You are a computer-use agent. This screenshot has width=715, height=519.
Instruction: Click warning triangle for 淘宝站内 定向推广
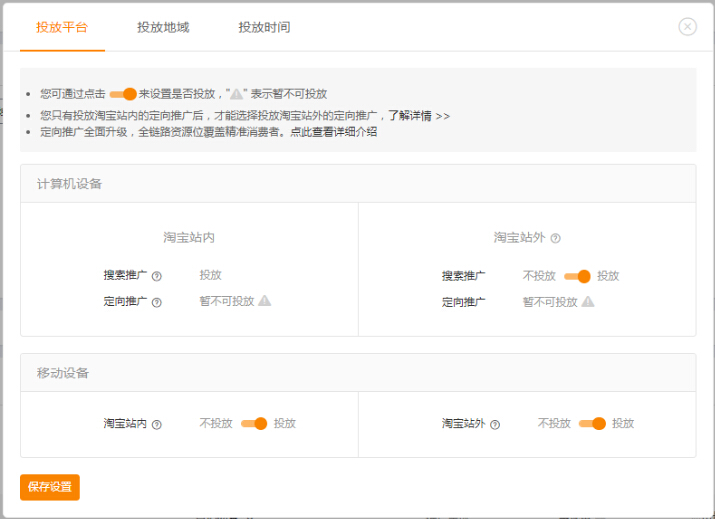tap(265, 300)
